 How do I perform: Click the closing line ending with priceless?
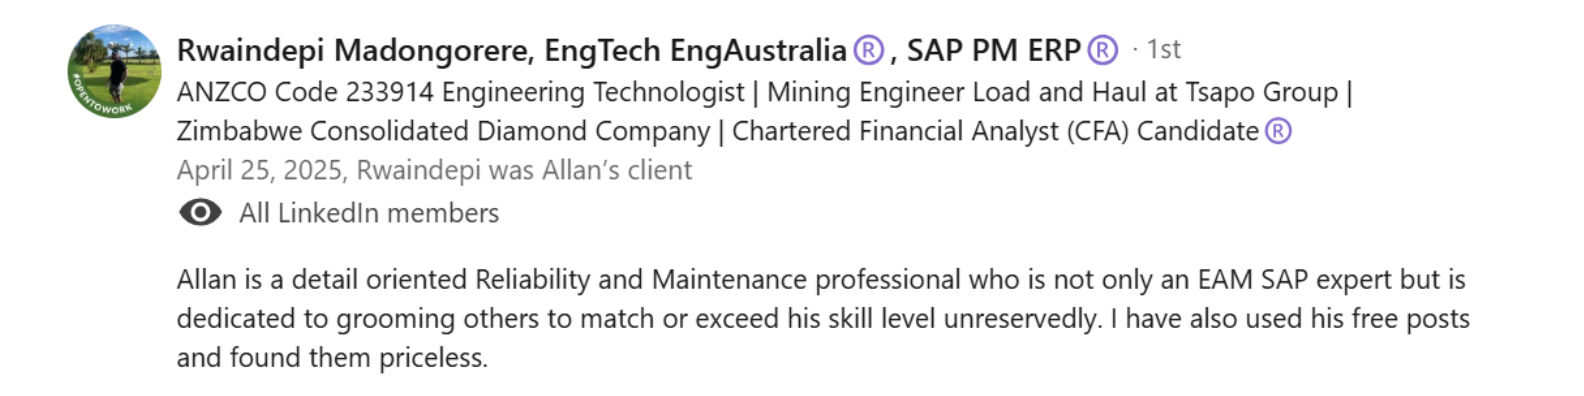point(332,357)
